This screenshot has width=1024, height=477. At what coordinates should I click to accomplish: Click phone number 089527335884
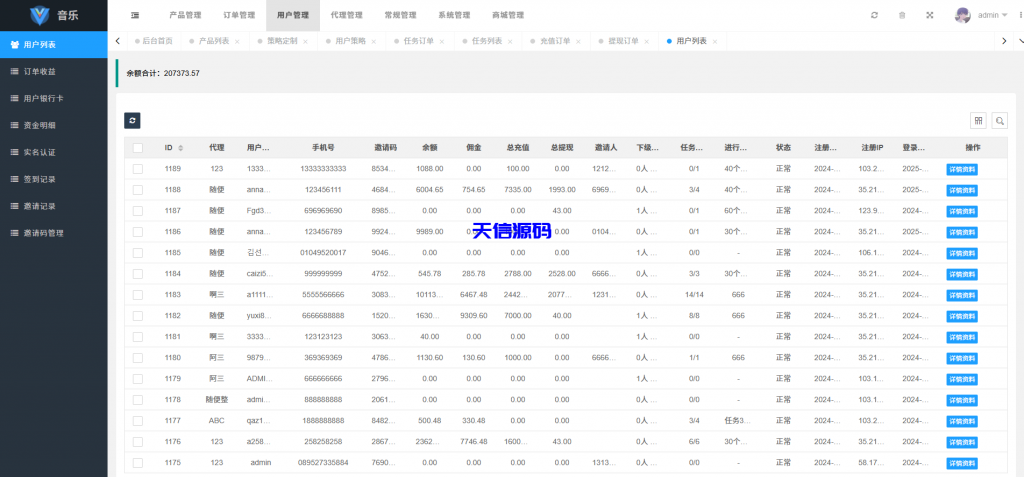[x=323, y=463]
